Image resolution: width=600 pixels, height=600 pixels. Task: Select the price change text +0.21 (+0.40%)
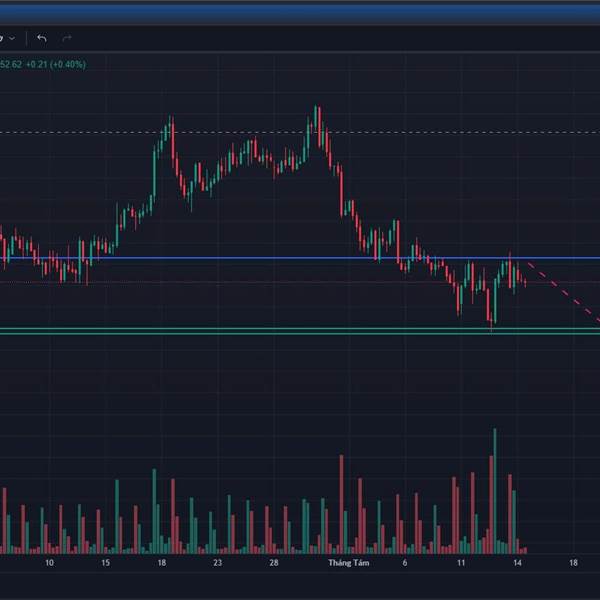click(56, 64)
